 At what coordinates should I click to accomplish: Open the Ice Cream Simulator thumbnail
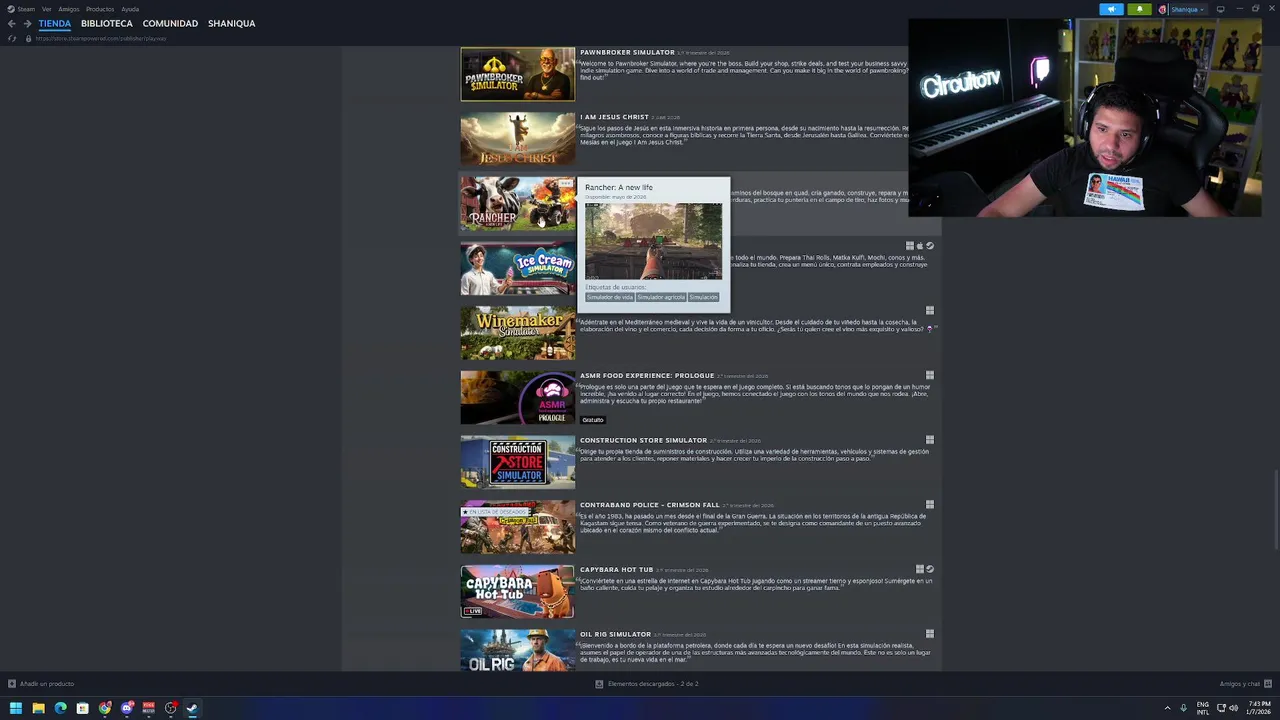coord(518,268)
